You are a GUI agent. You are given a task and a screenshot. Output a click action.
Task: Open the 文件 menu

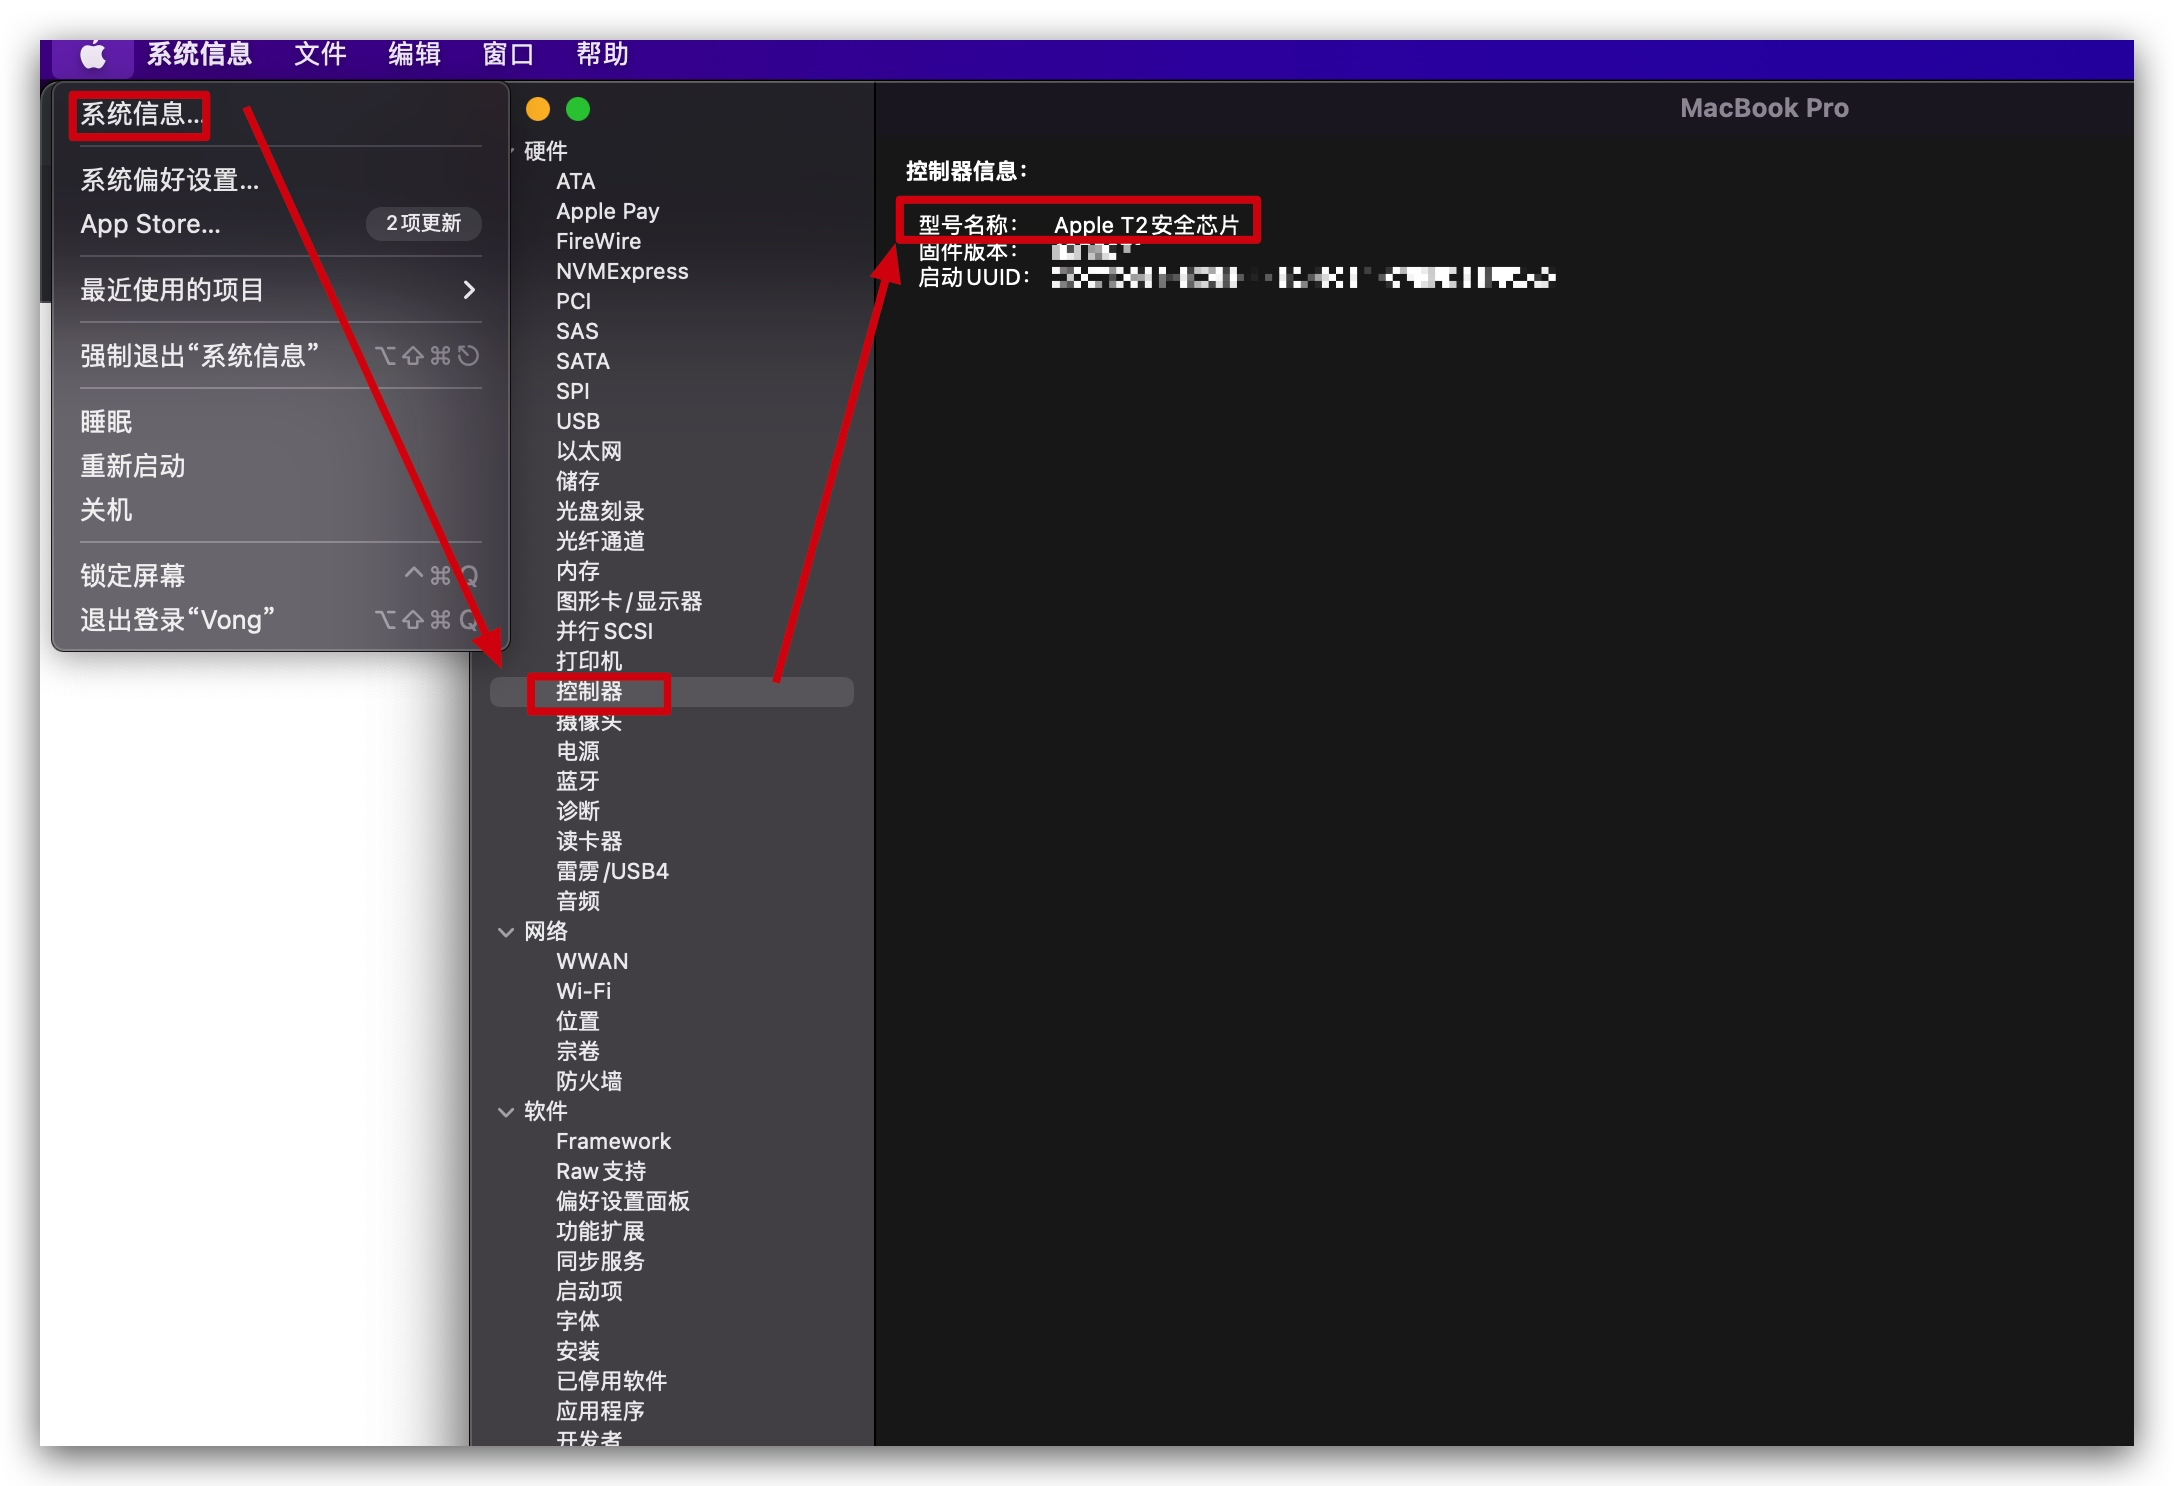click(x=319, y=55)
